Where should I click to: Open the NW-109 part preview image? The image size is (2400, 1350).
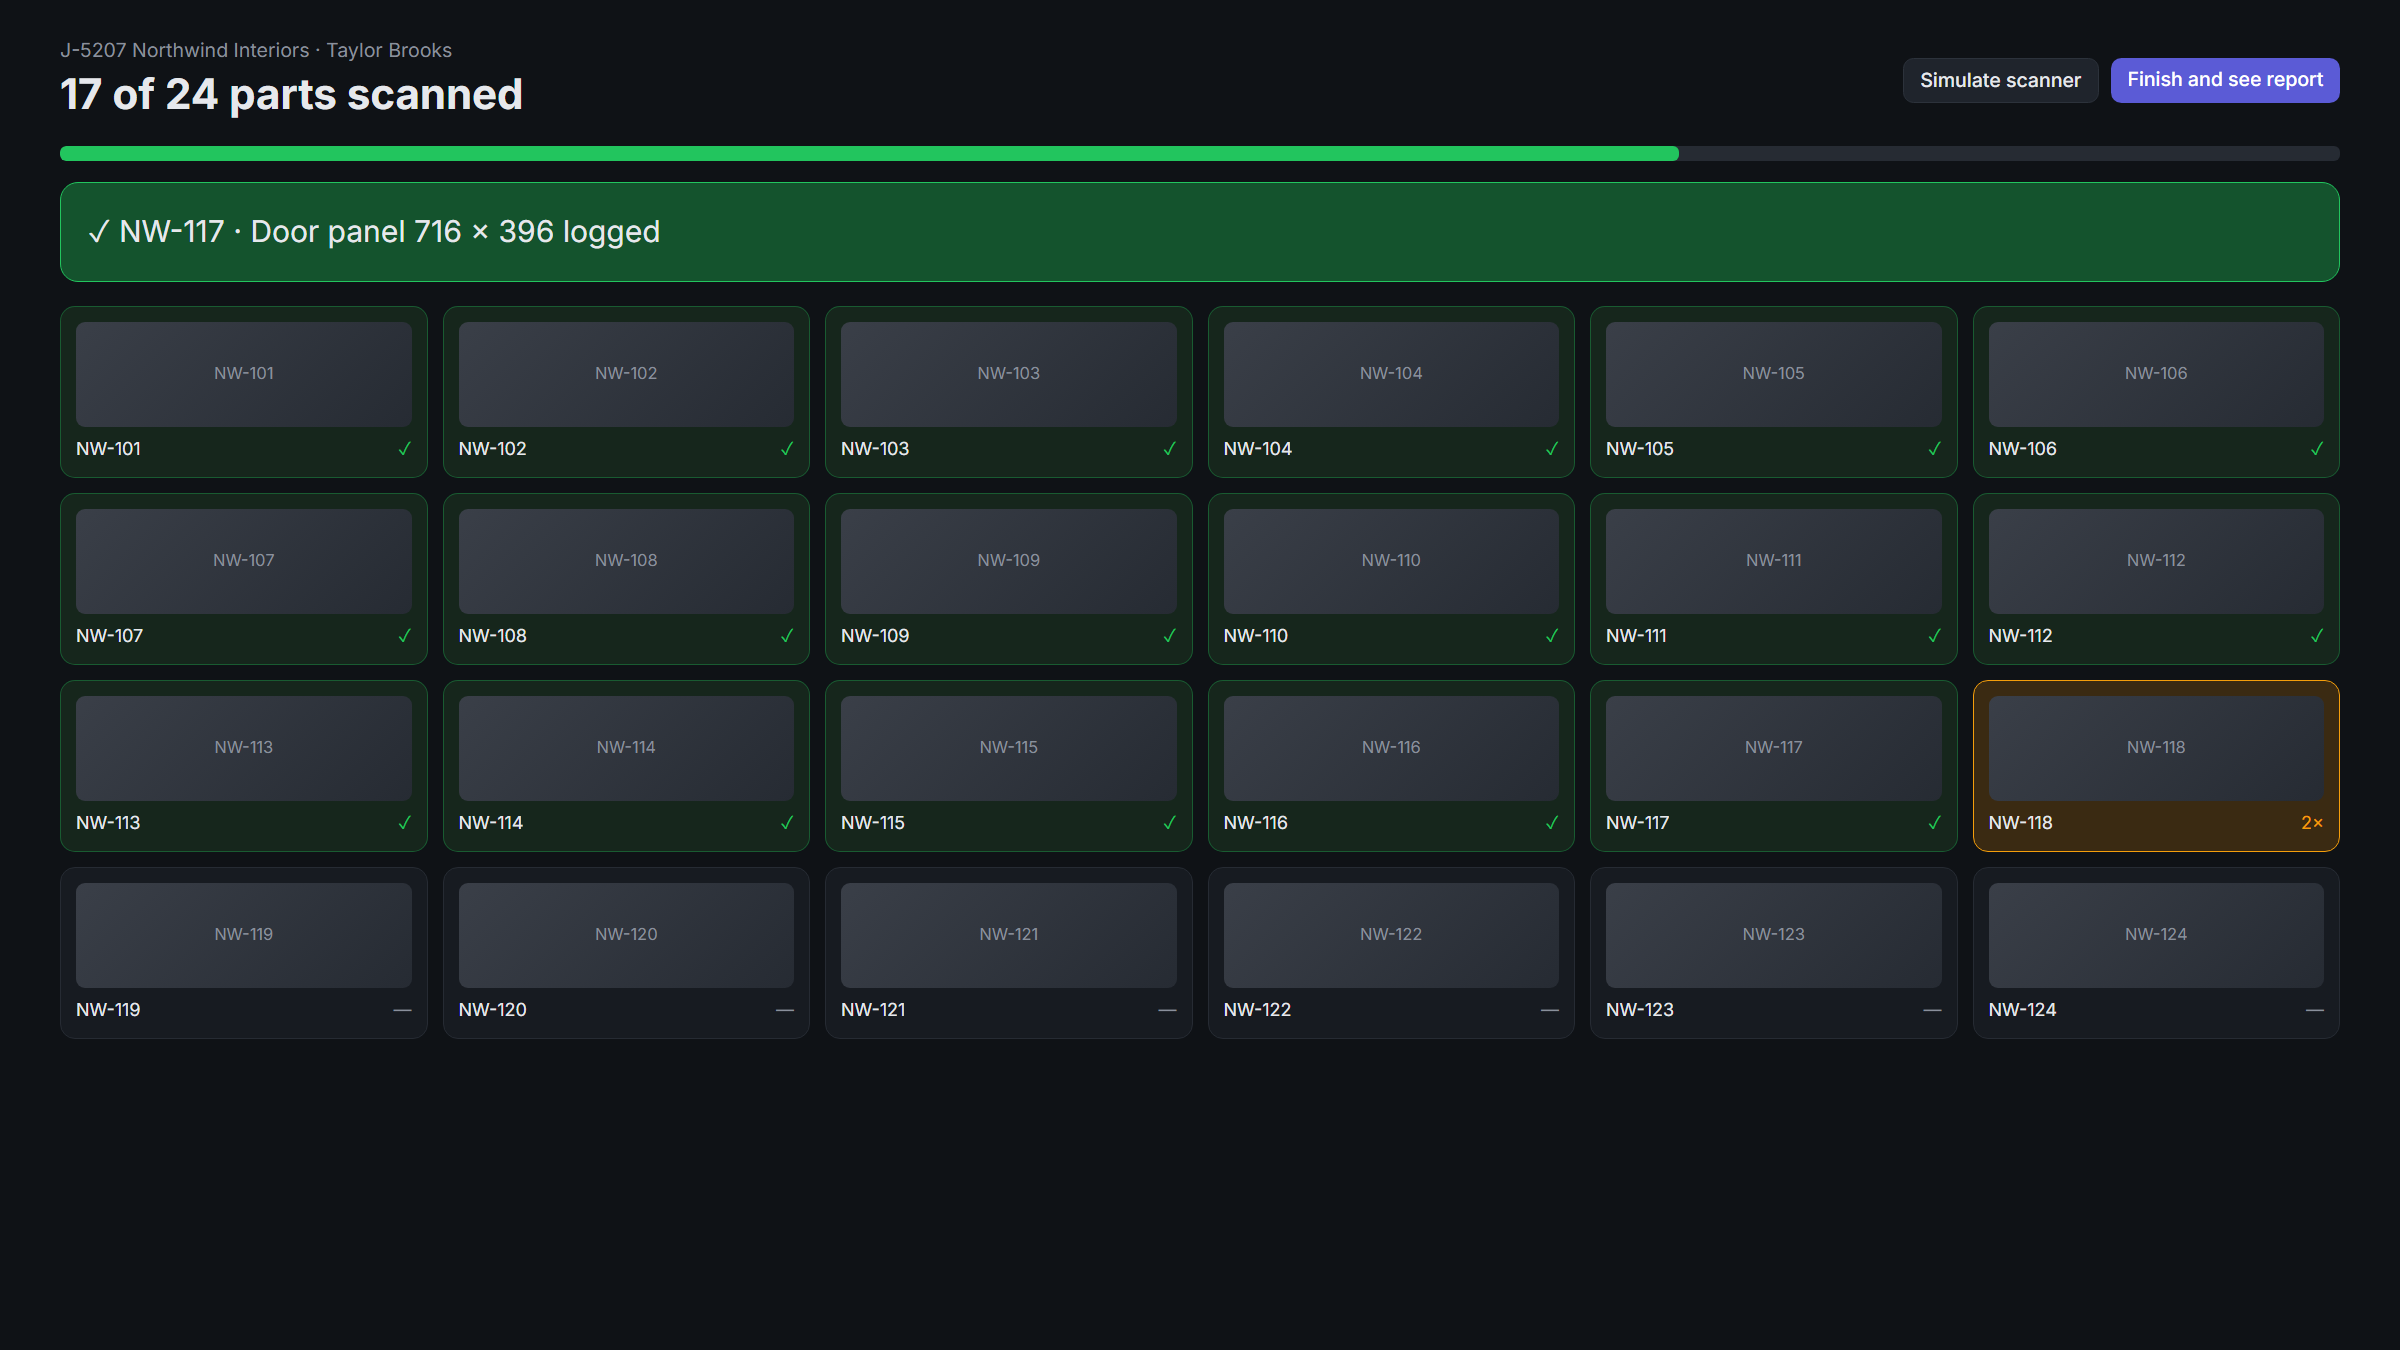[x=1009, y=561]
